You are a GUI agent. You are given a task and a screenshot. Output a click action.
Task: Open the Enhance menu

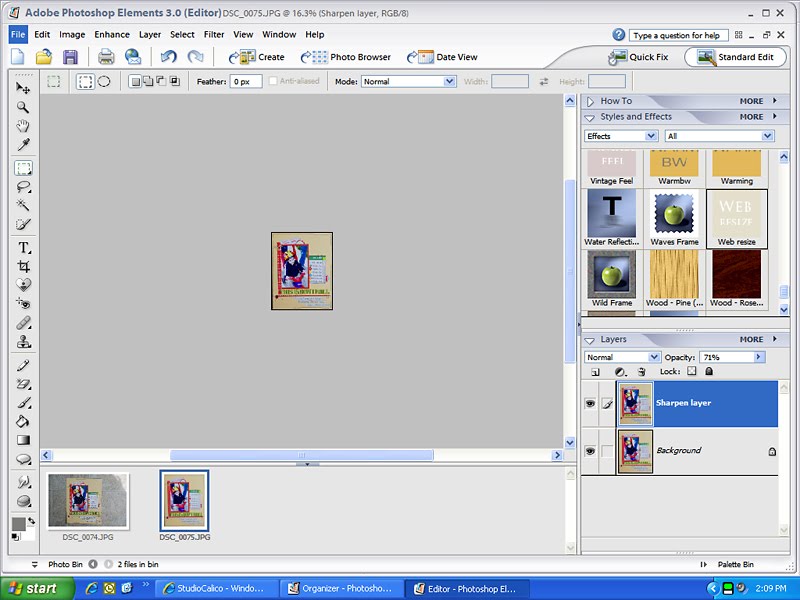tap(112, 35)
